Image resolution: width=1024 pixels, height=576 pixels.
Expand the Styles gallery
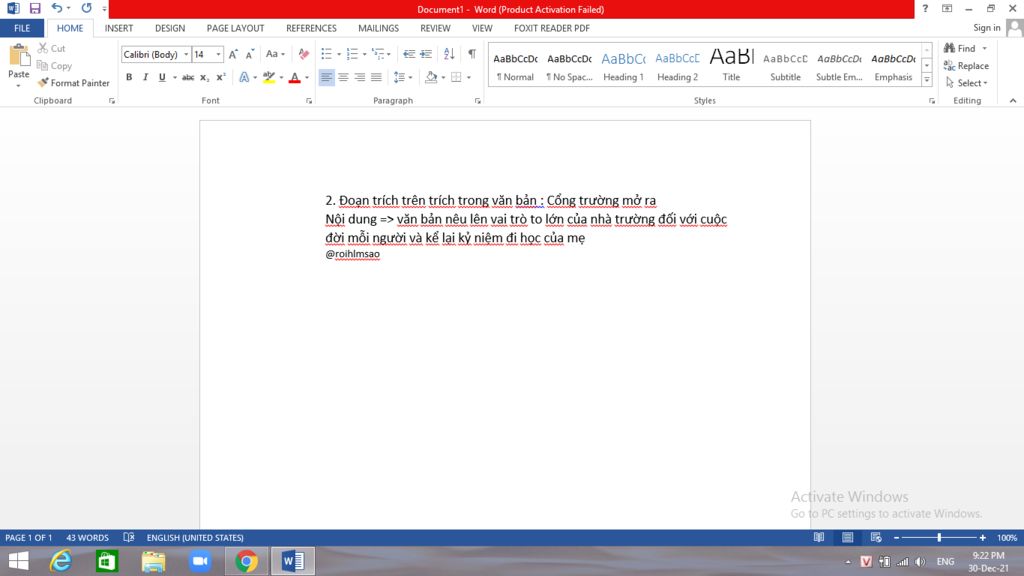click(927, 80)
